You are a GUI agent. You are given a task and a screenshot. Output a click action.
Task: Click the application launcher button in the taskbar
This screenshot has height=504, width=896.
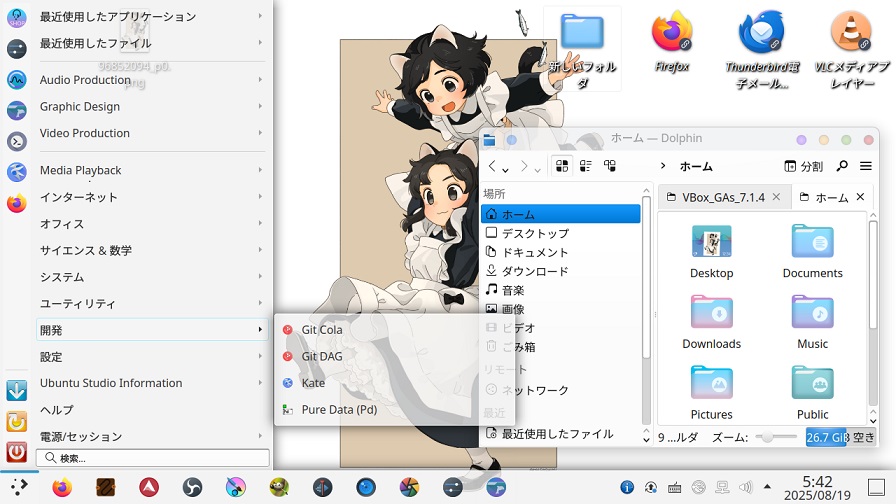coord(18,487)
